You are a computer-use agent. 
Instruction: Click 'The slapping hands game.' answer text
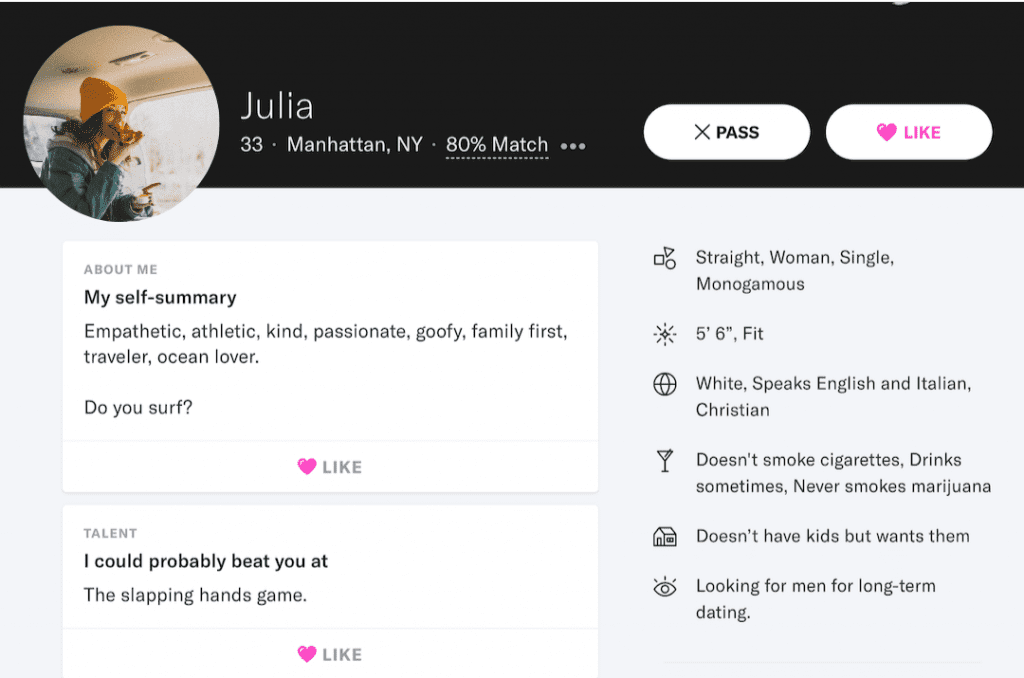(x=195, y=596)
